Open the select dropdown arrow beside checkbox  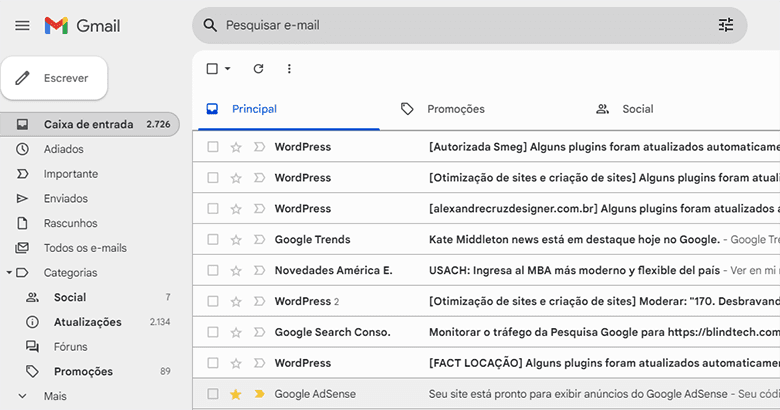[x=227, y=69]
